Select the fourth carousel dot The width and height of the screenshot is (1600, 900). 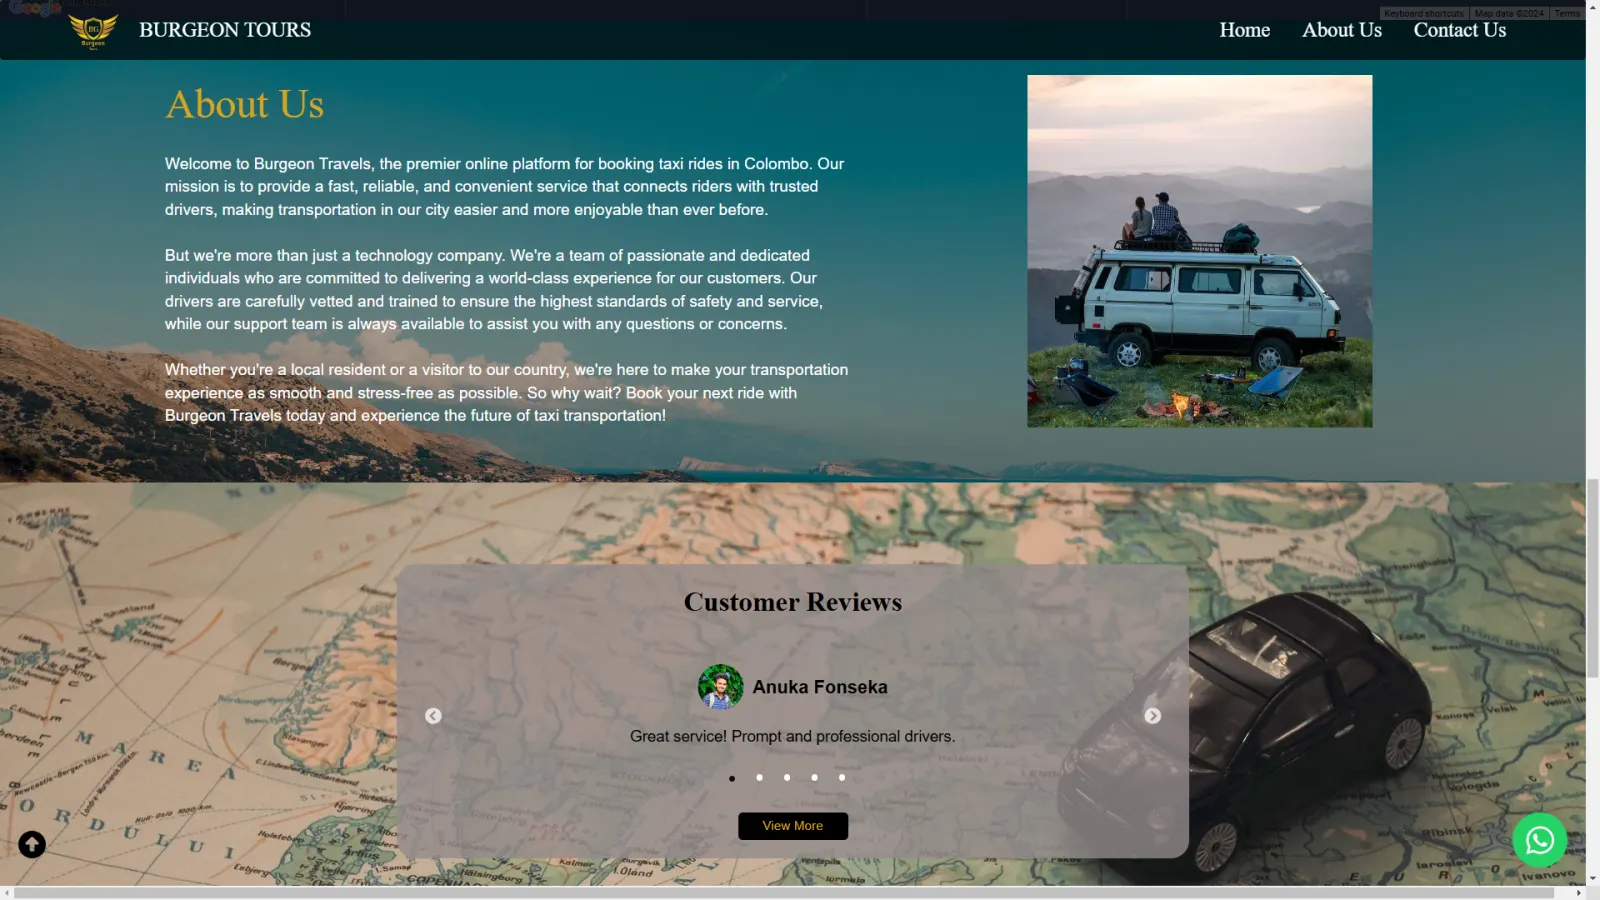(814, 778)
